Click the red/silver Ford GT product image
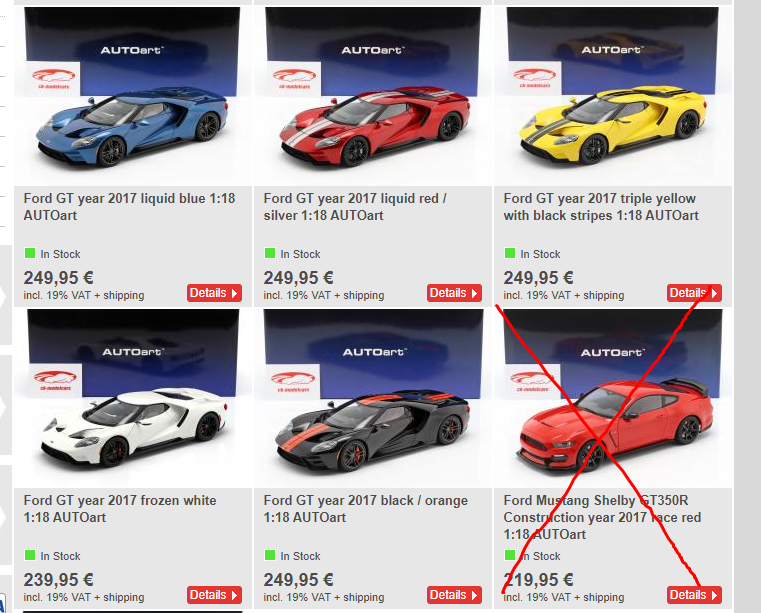Viewport: 761px width, 613px height. [x=373, y=96]
